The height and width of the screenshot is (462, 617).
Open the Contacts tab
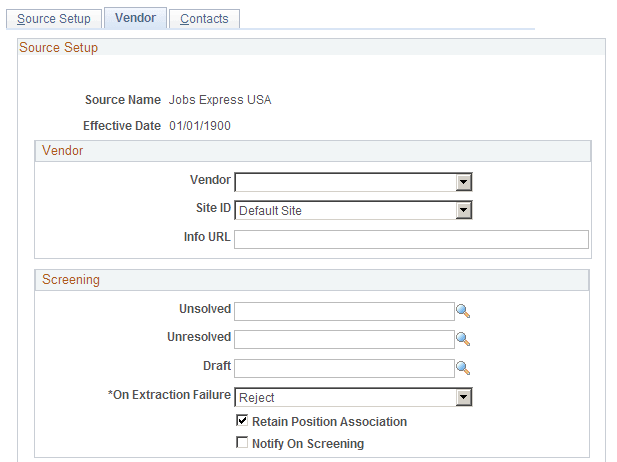pyautogui.click(x=204, y=19)
